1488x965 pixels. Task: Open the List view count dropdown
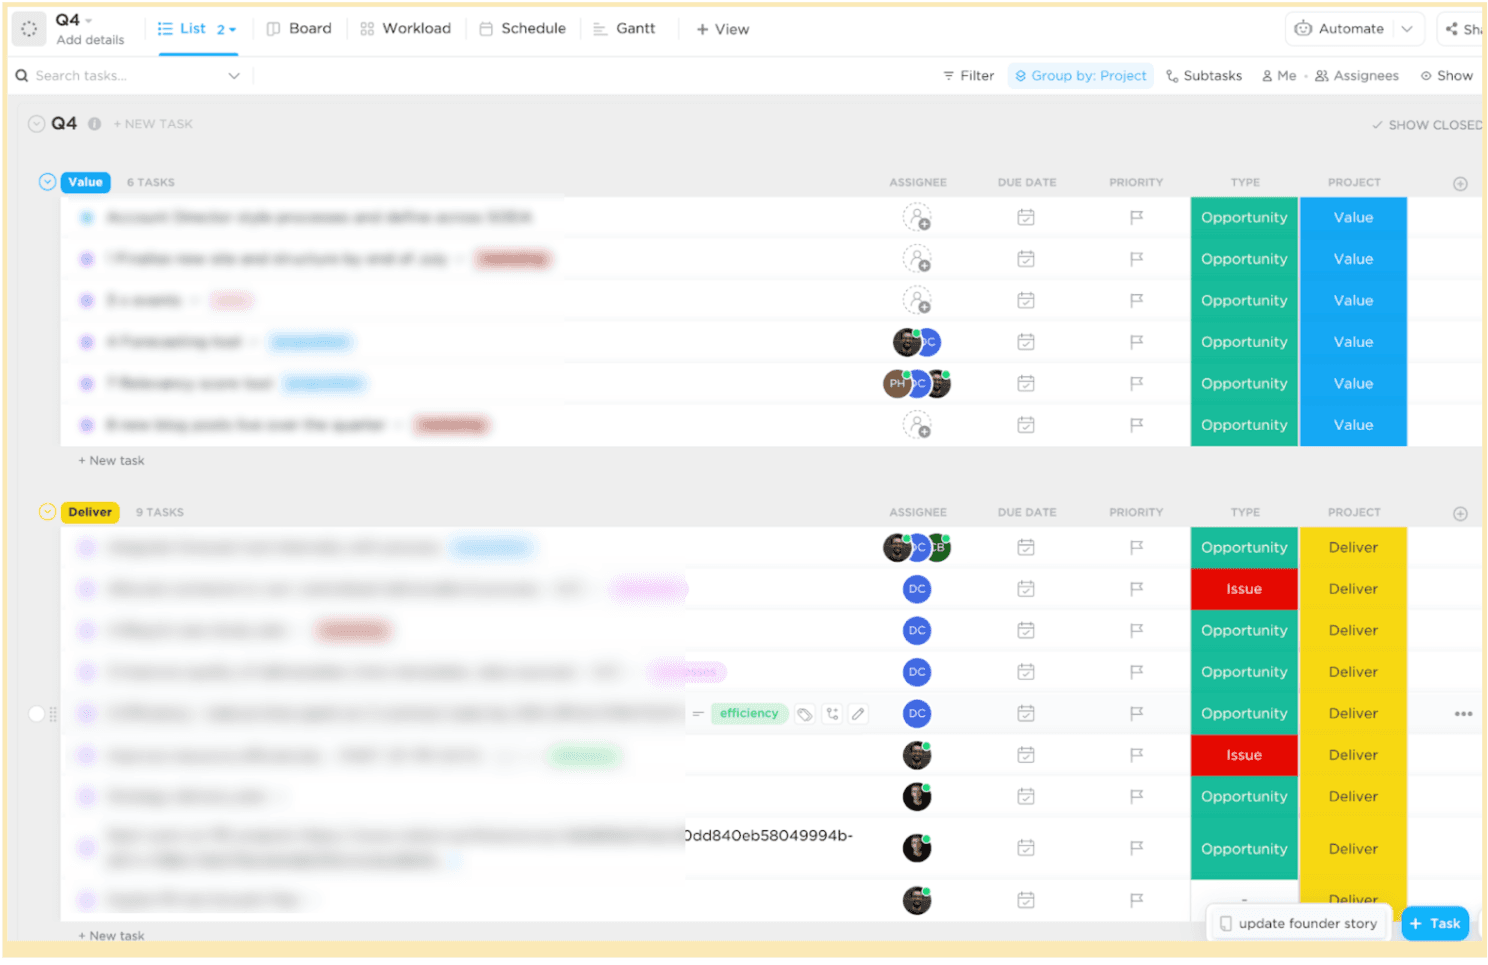tap(227, 30)
